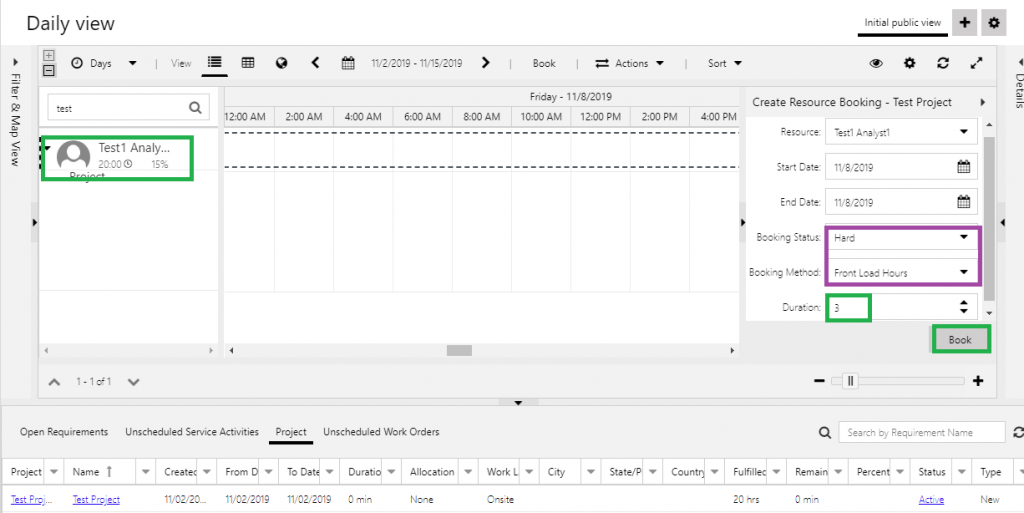Click the booking panel vertical scrollbar
Viewport: 1024px width, 513px height.
click(989, 219)
